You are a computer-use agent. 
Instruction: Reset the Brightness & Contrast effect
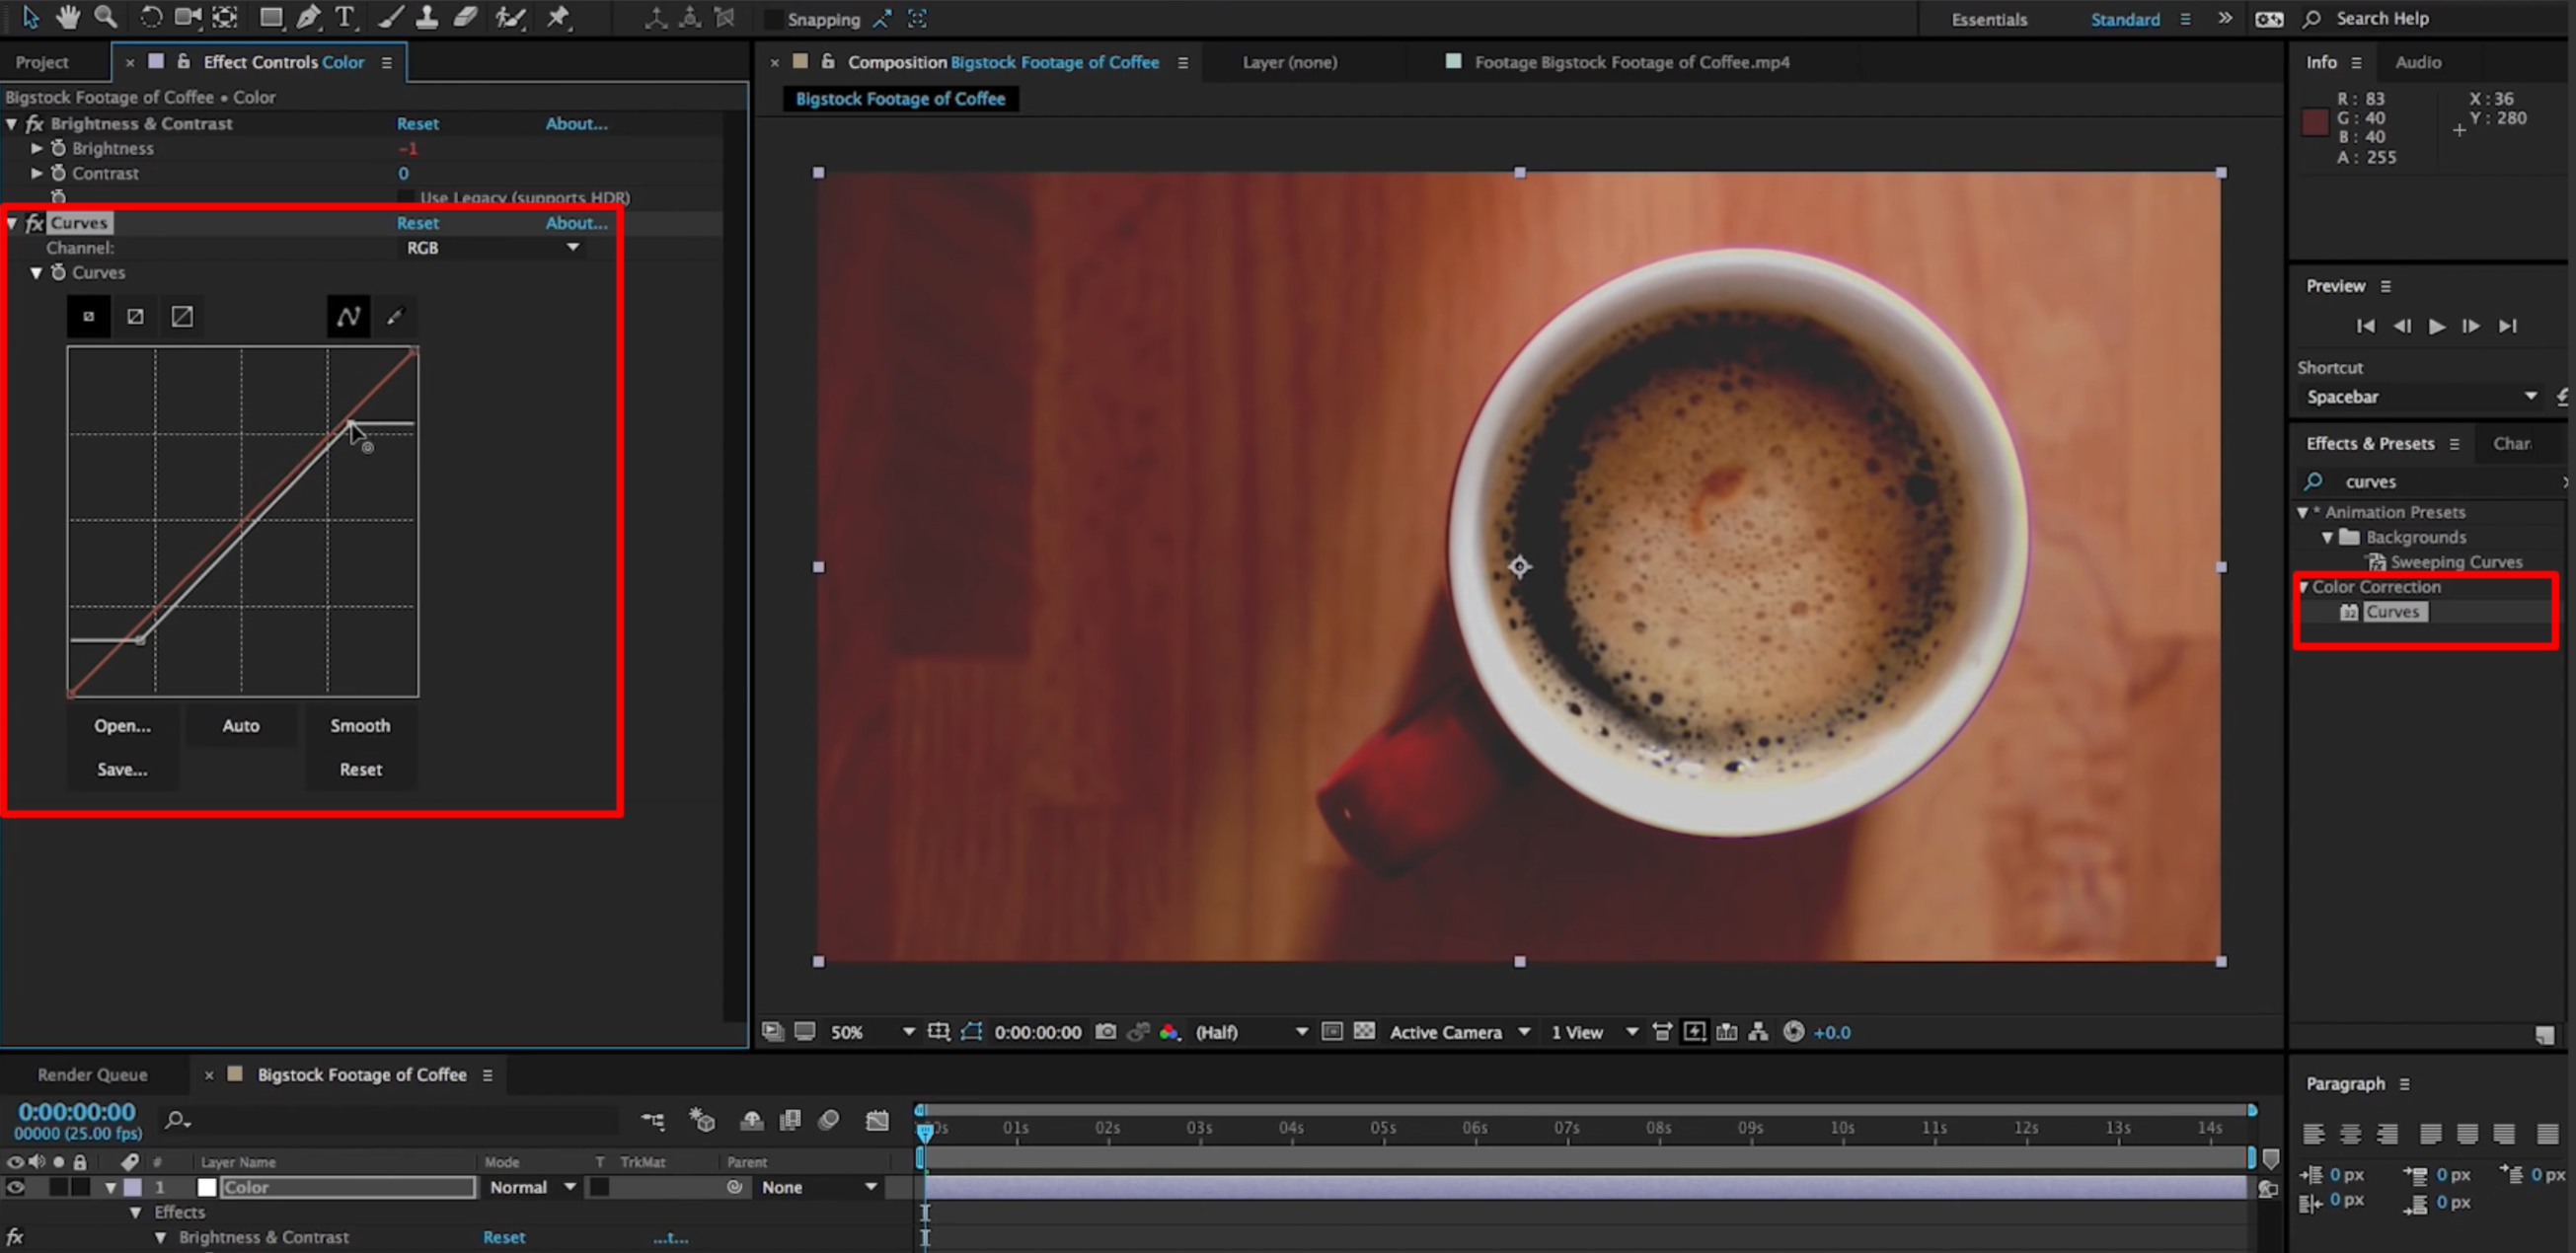point(417,123)
